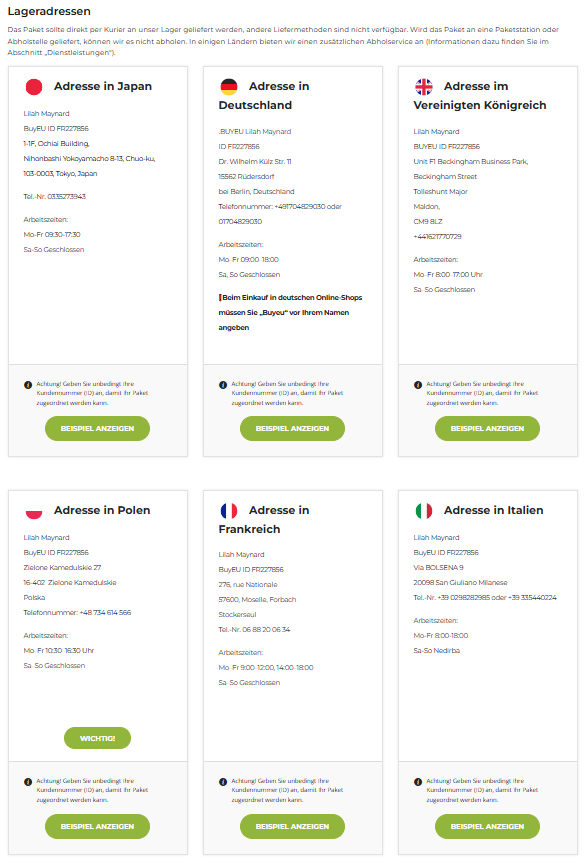Click the Italian flag icon
Image resolution: width=587 pixels, height=864 pixels.
(x=424, y=511)
